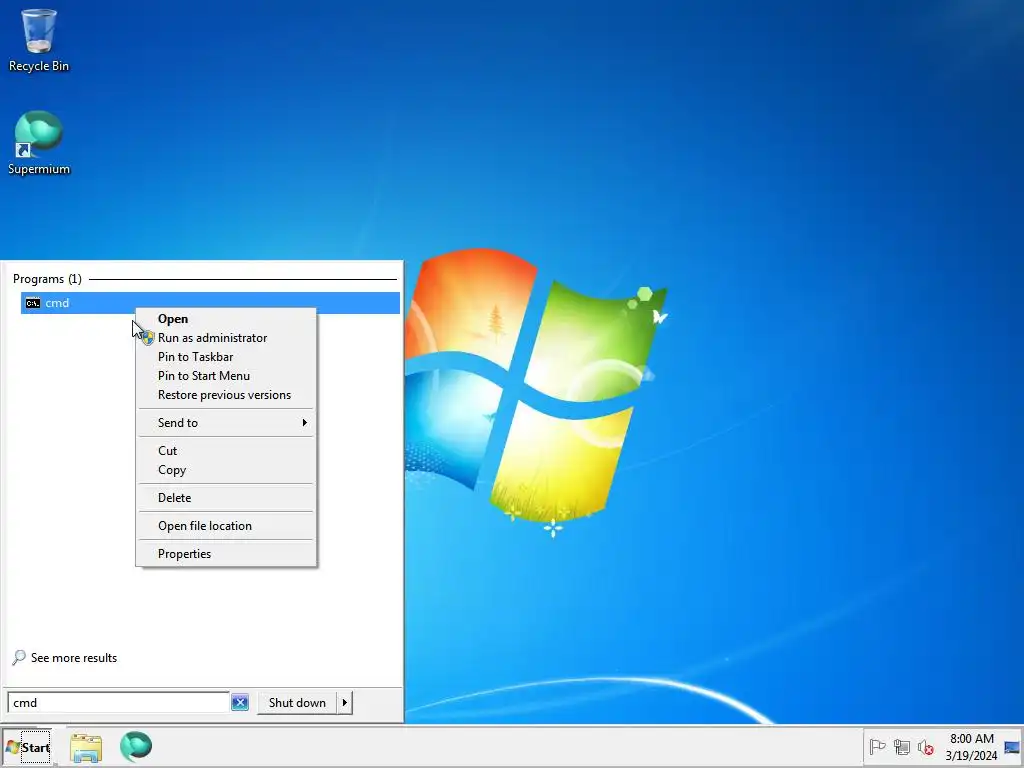
Task: Click the magnifier icon beside See more results
Action: [19, 657]
